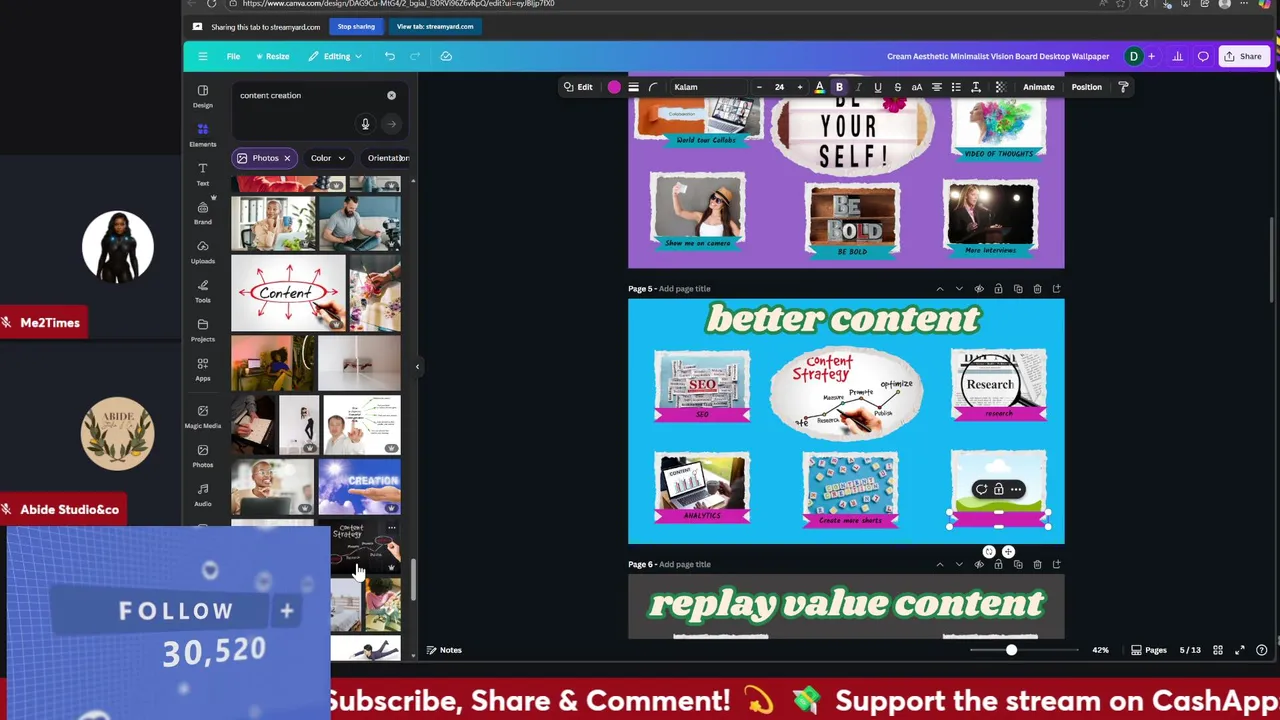Open the Photos panel in sidebar
This screenshot has width=1280, height=720.
203,456
